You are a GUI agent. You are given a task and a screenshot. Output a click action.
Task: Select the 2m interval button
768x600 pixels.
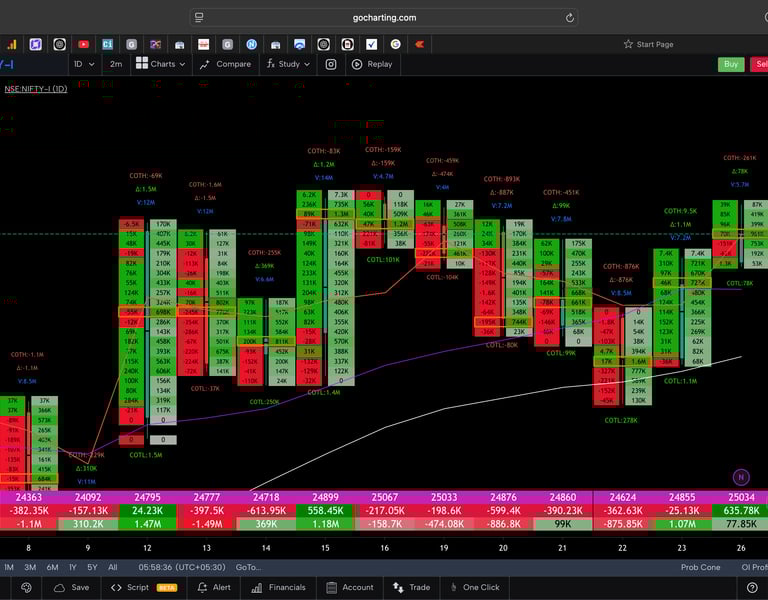(116, 64)
